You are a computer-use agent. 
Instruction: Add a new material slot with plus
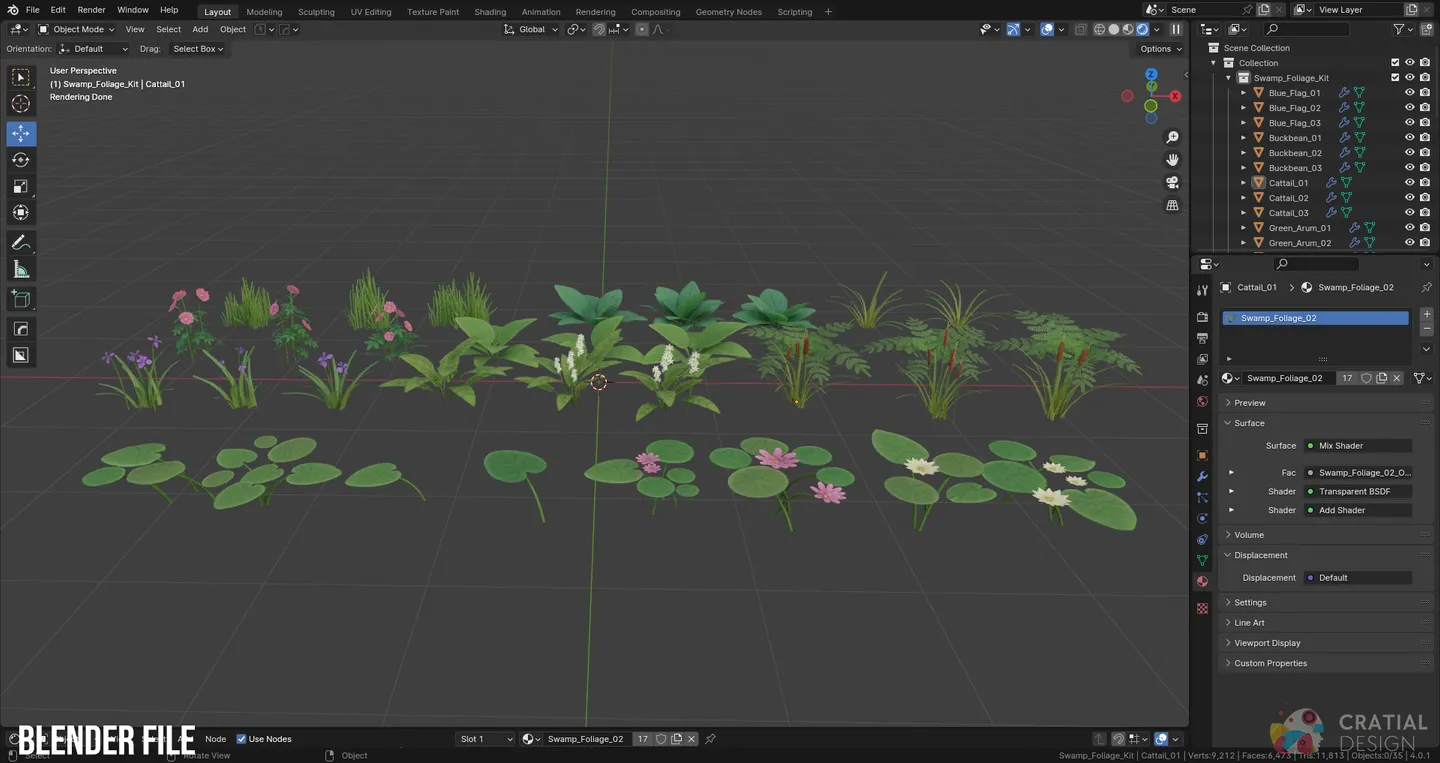[x=1426, y=314]
